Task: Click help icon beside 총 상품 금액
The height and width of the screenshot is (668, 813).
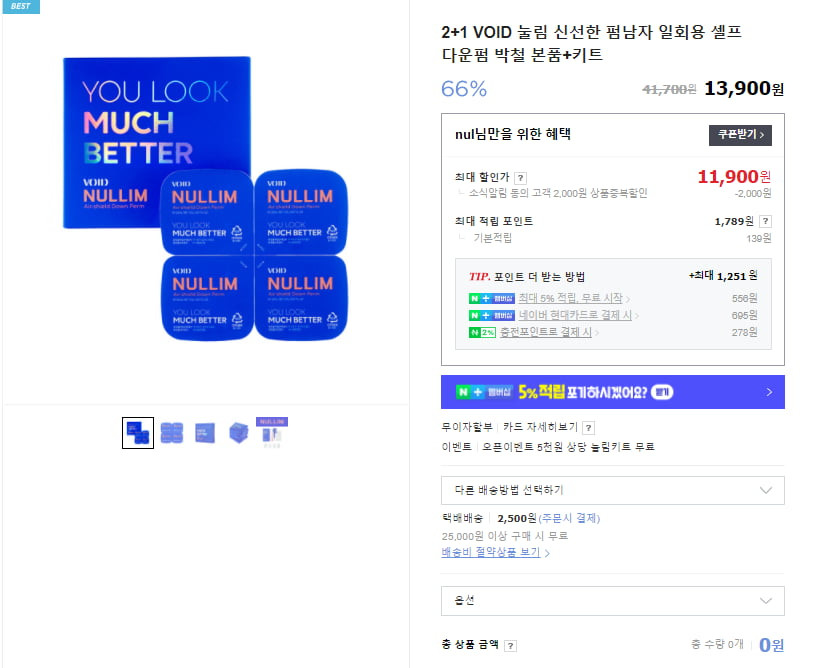Action: point(510,646)
